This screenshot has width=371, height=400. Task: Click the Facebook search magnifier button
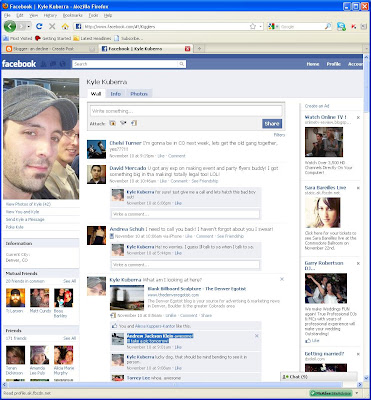tap(182, 64)
